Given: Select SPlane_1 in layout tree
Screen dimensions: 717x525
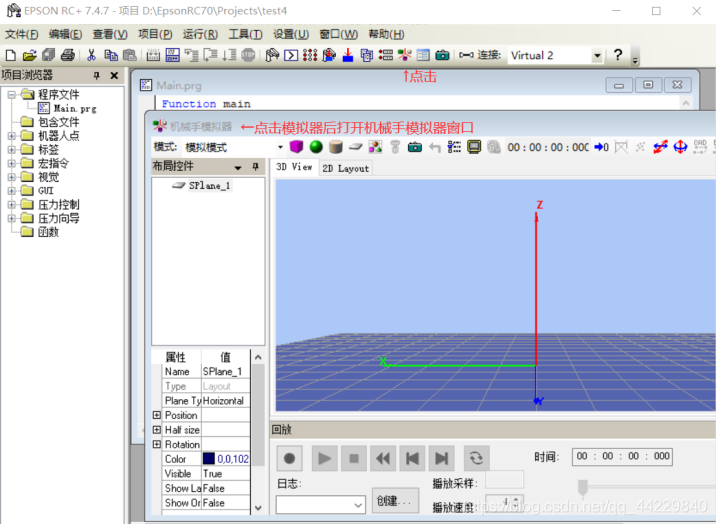Looking at the screenshot, I should (x=209, y=185).
